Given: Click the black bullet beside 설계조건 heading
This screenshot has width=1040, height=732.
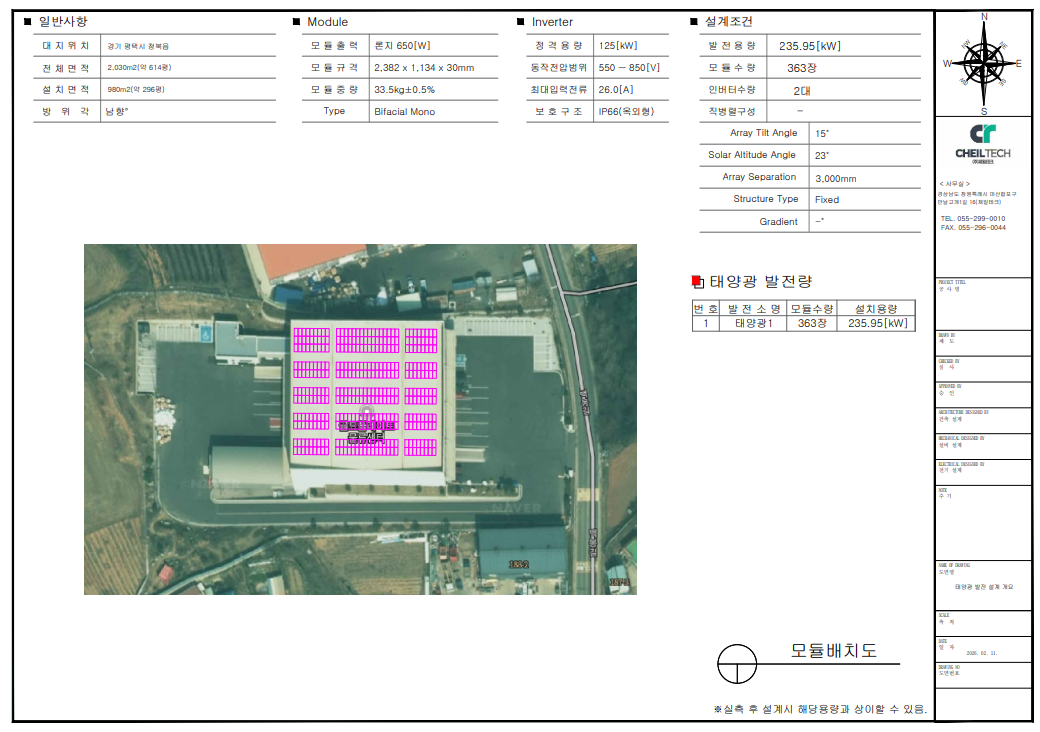Looking at the screenshot, I should point(694,22).
